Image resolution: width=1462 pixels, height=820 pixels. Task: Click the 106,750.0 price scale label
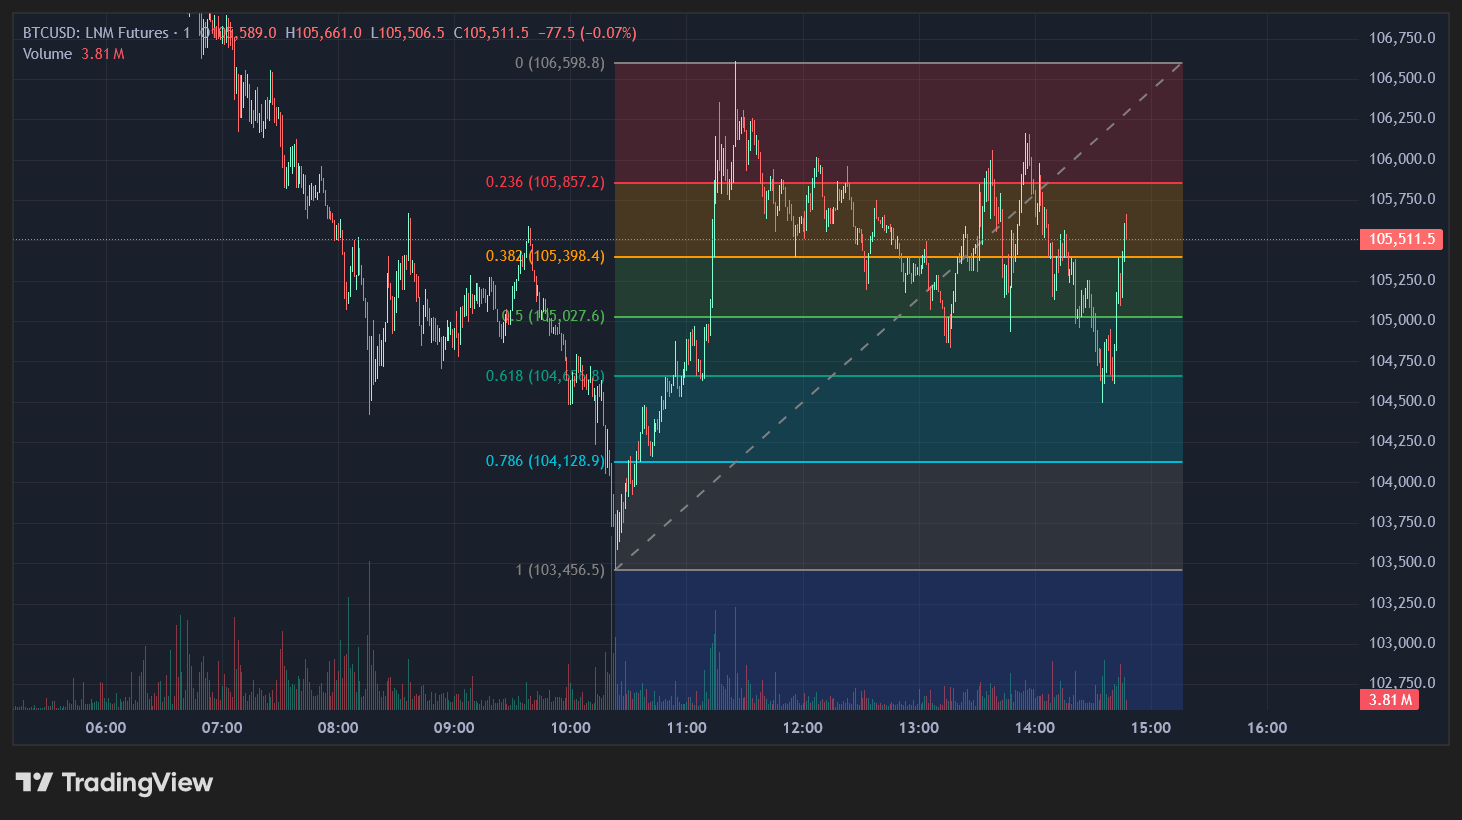click(x=1401, y=38)
